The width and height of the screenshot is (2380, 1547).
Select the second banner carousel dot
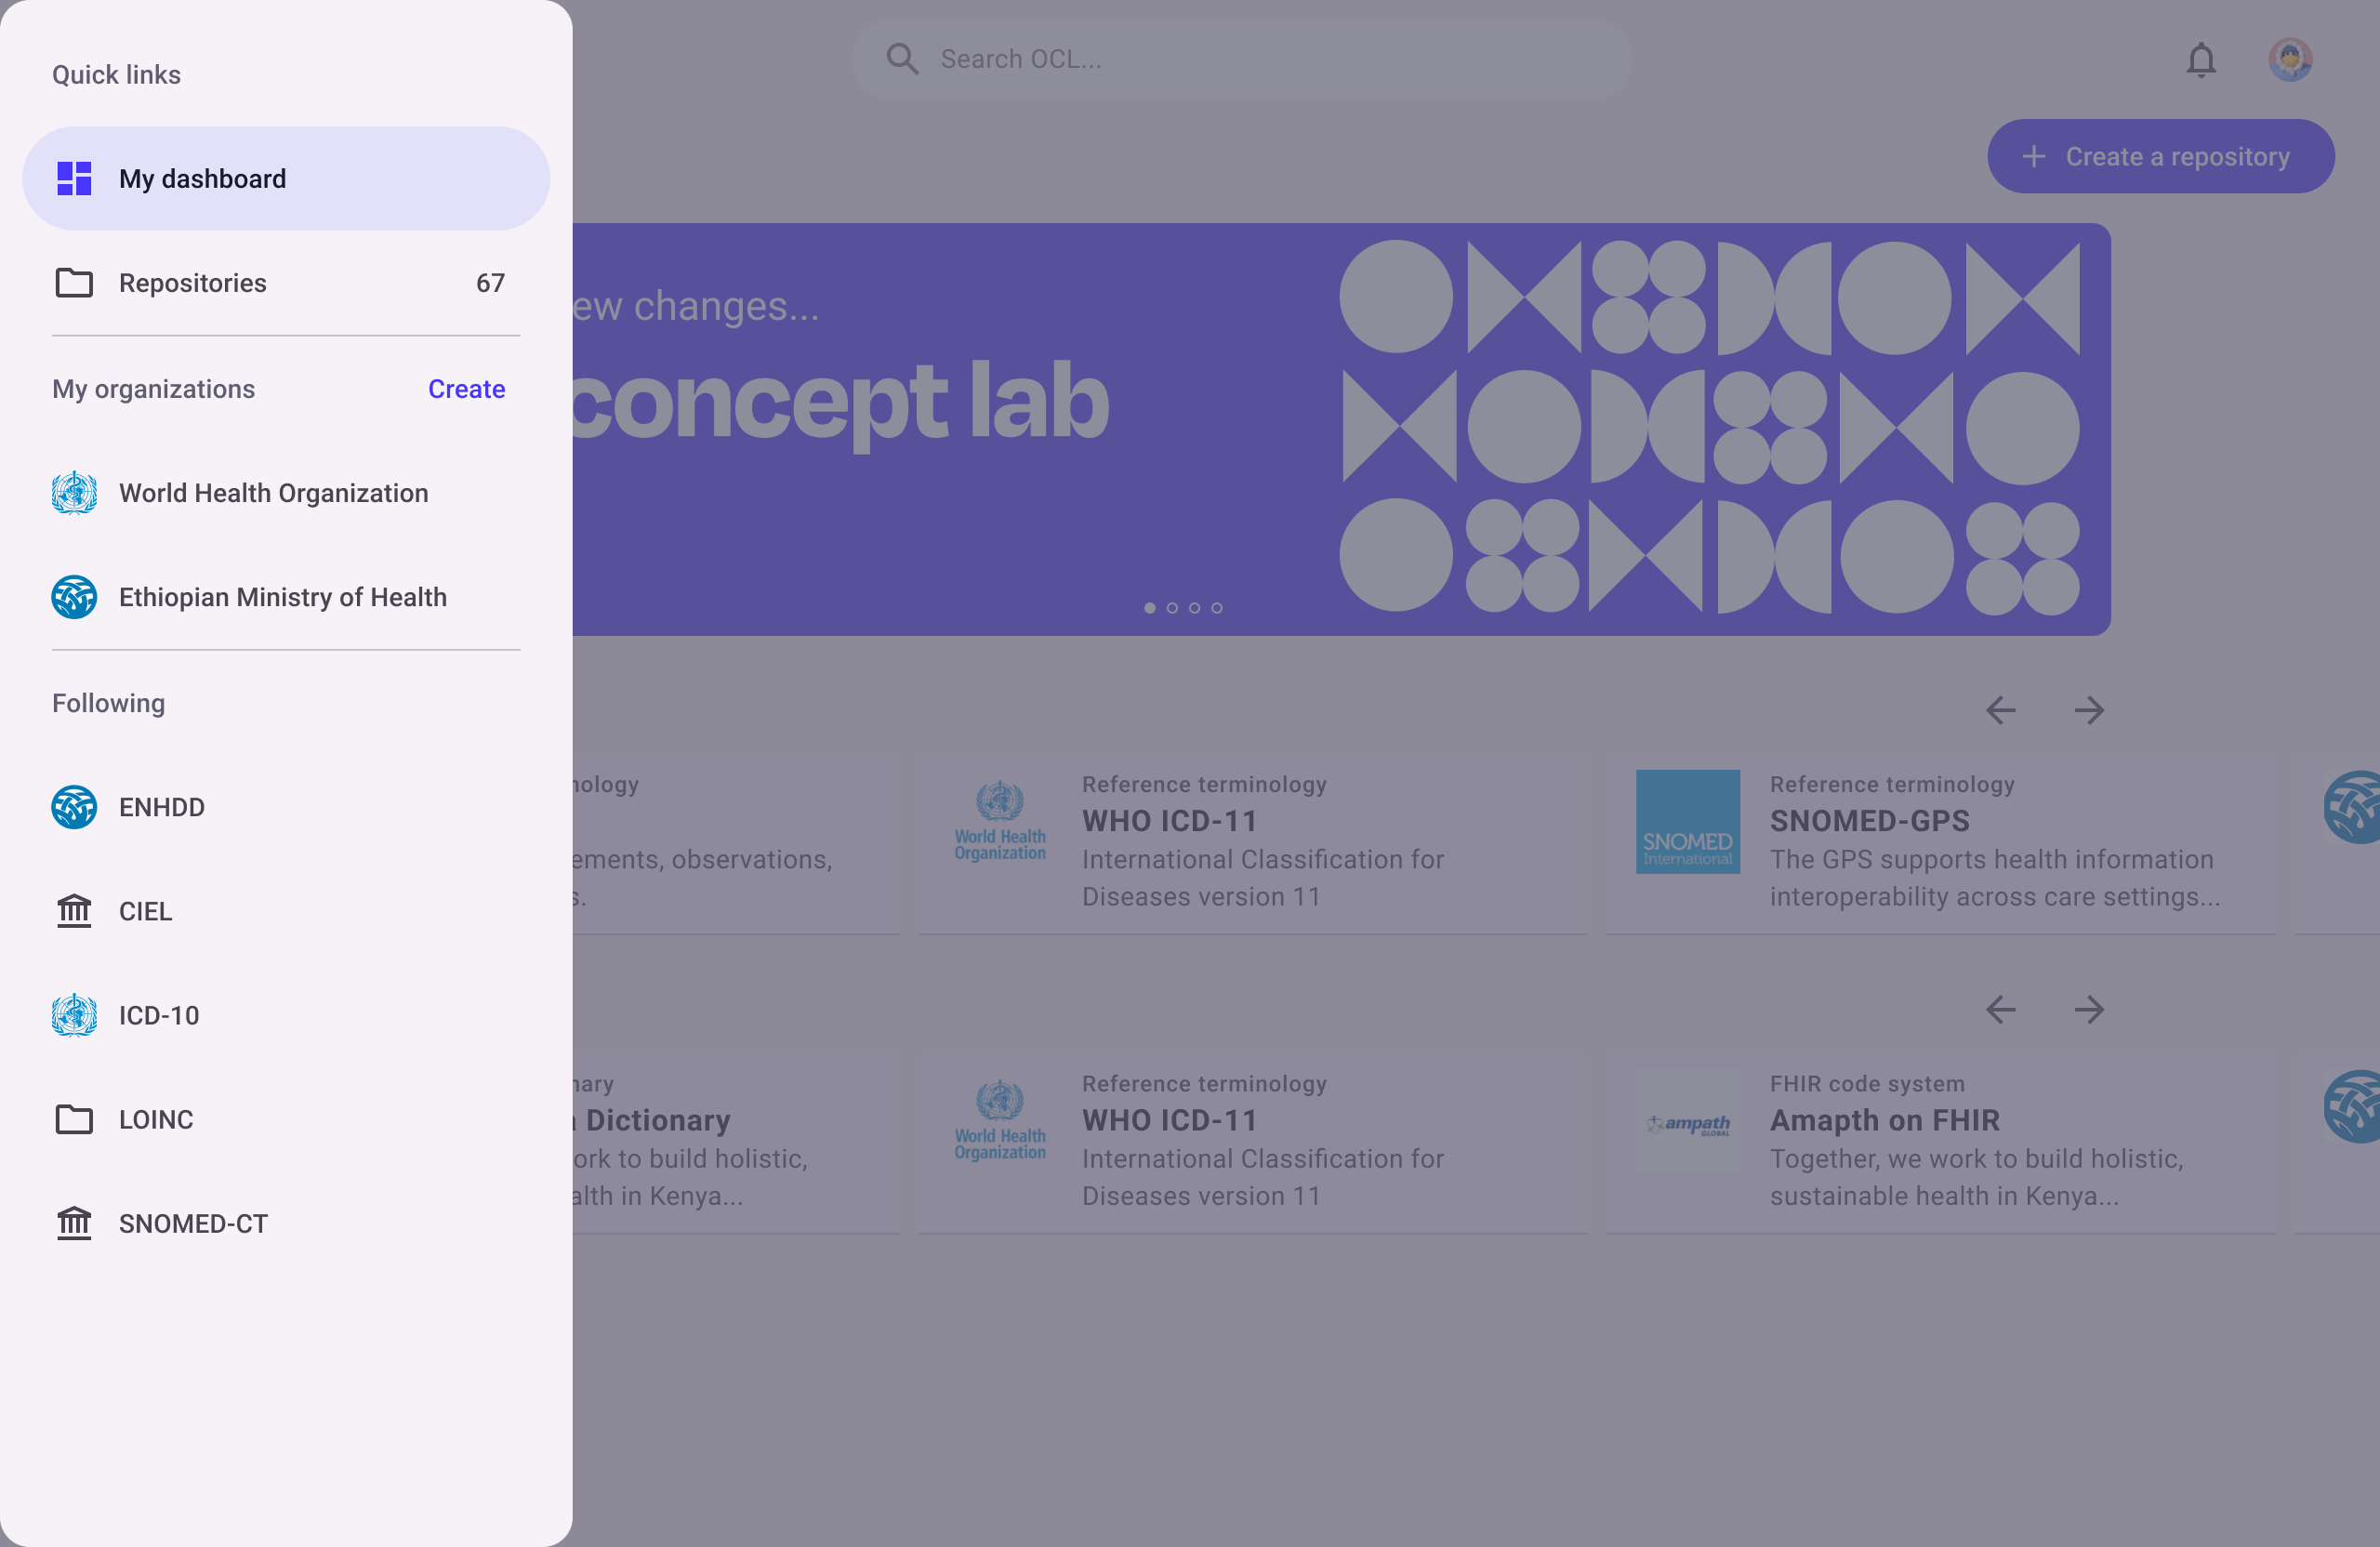click(x=1172, y=608)
